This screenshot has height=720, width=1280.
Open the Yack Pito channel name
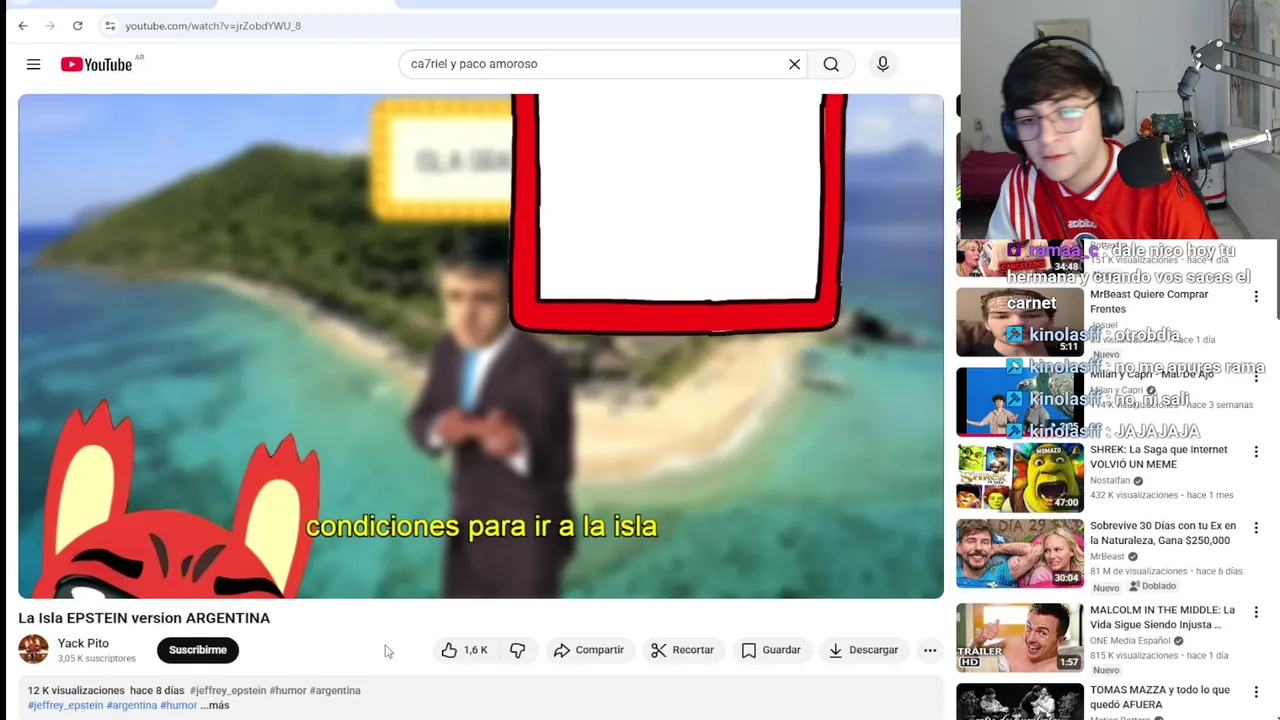click(x=83, y=643)
